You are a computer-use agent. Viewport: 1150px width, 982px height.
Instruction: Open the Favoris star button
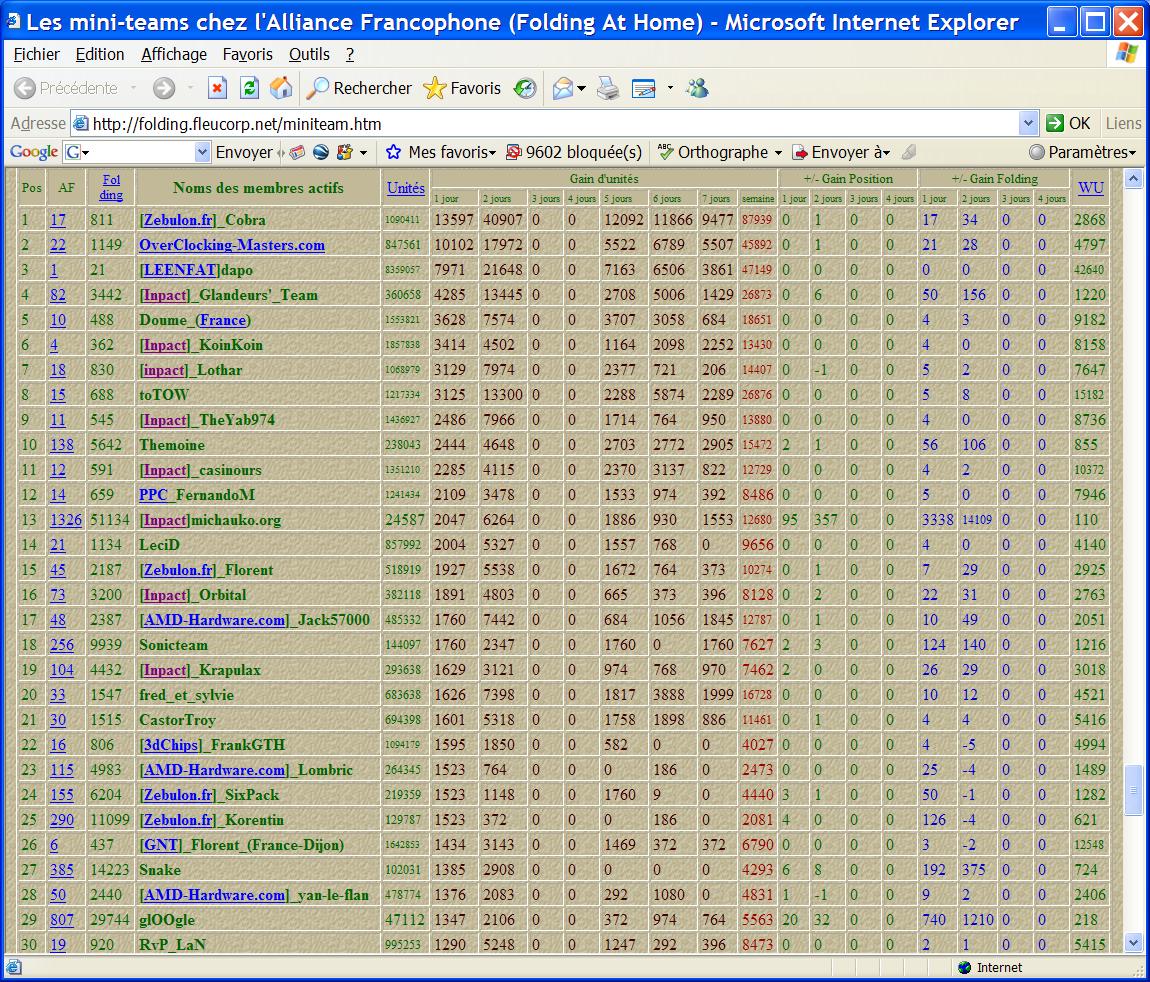[x=462, y=88]
